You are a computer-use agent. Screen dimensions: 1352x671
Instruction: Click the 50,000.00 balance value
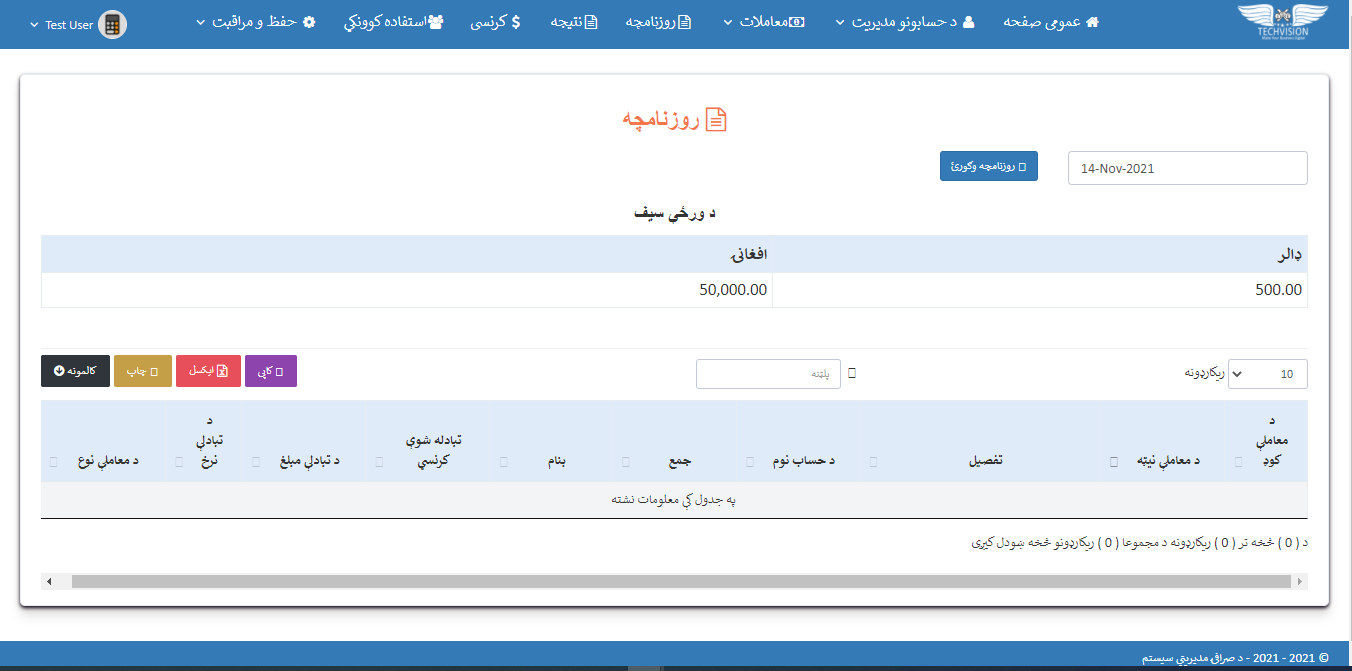click(x=733, y=290)
